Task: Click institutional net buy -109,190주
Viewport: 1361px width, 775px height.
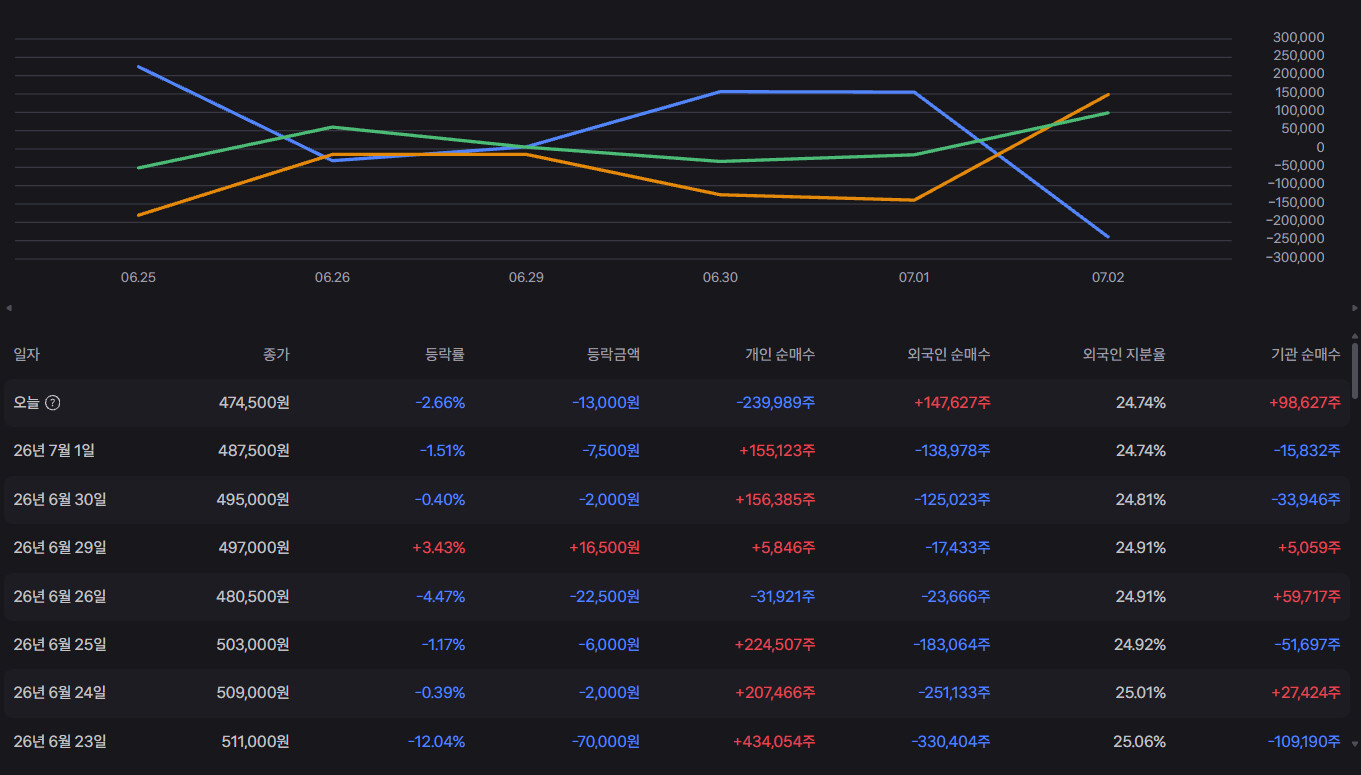Action: click(x=1303, y=742)
